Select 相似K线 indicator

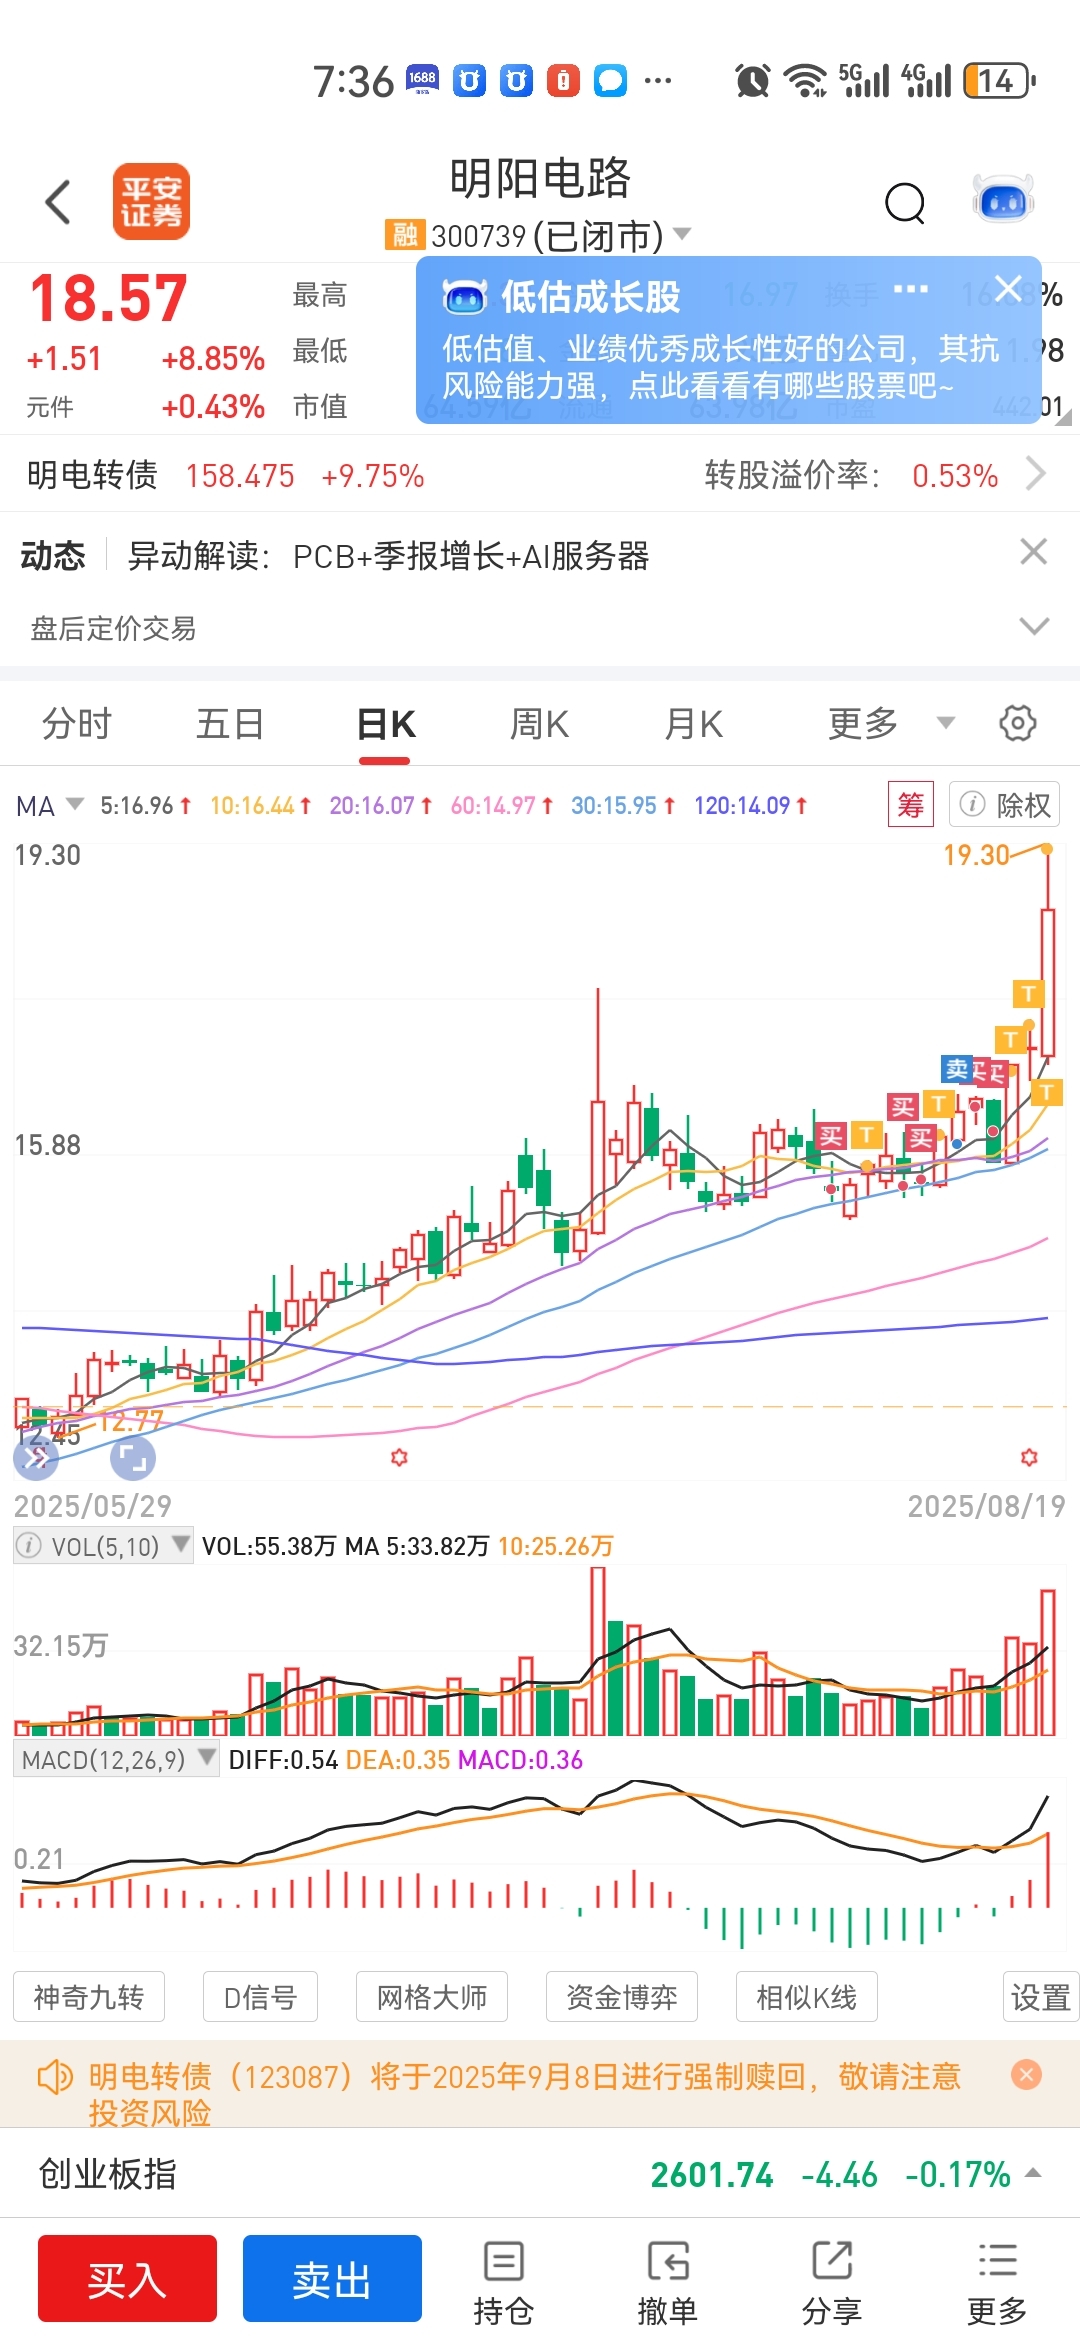(807, 1997)
